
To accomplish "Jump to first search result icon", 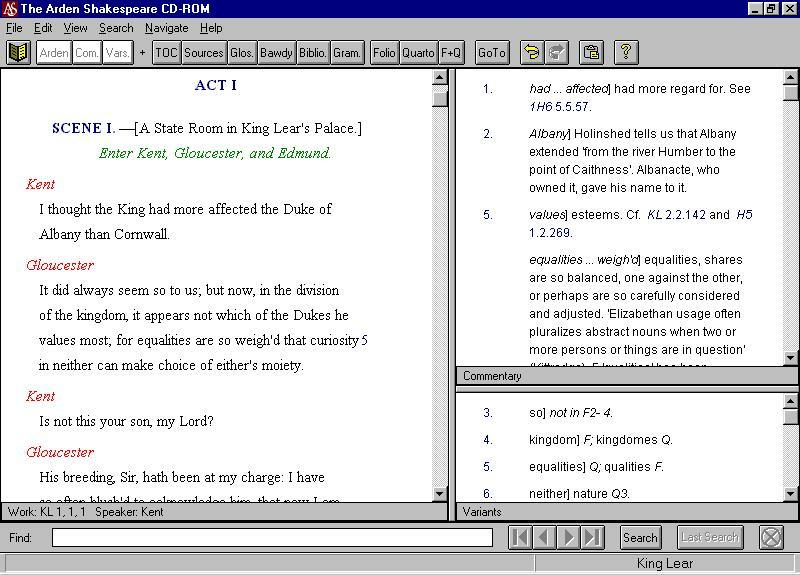I will click(x=520, y=537).
